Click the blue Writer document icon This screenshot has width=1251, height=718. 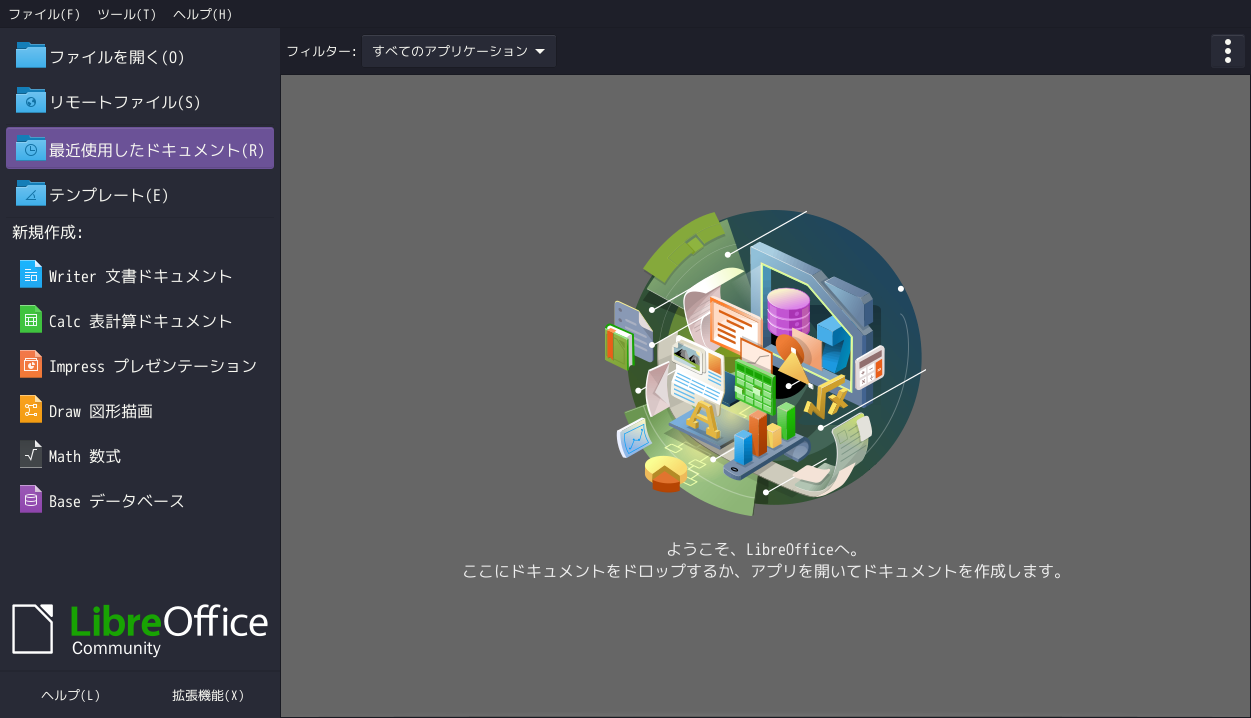[31, 275]
